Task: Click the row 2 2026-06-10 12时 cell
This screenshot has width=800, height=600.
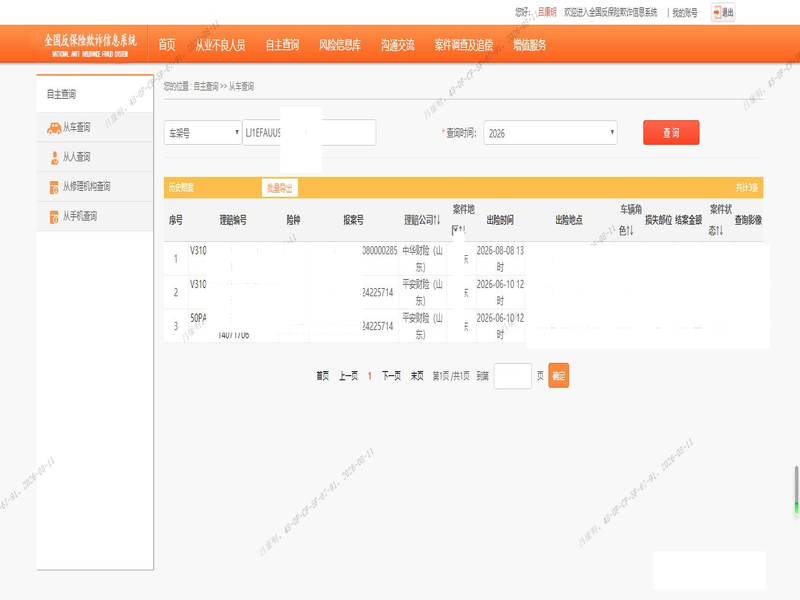Action: [x=500, y=292]
